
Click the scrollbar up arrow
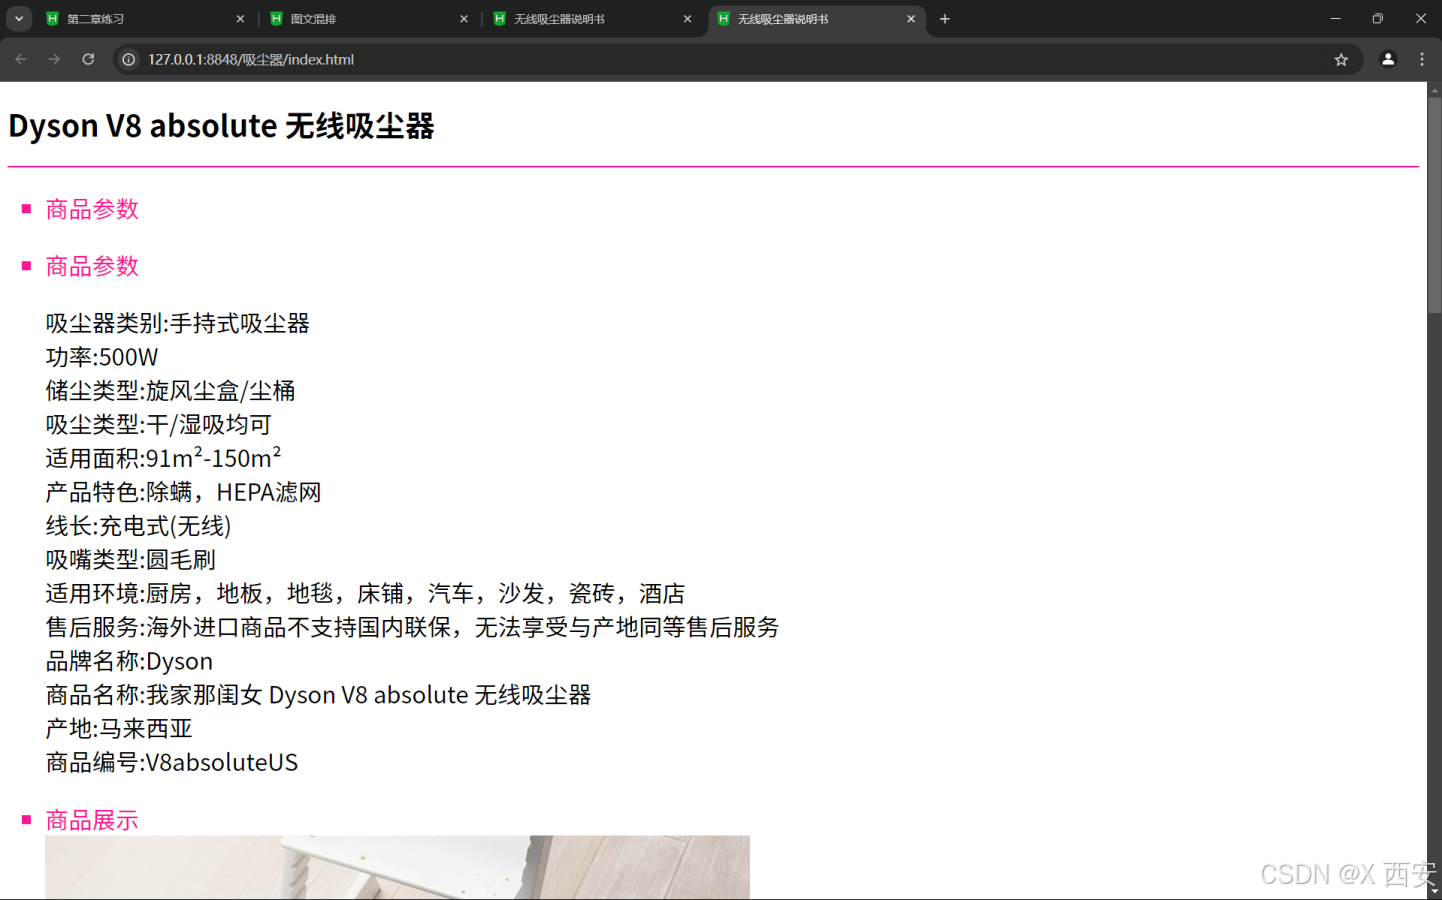point(1434,90)
